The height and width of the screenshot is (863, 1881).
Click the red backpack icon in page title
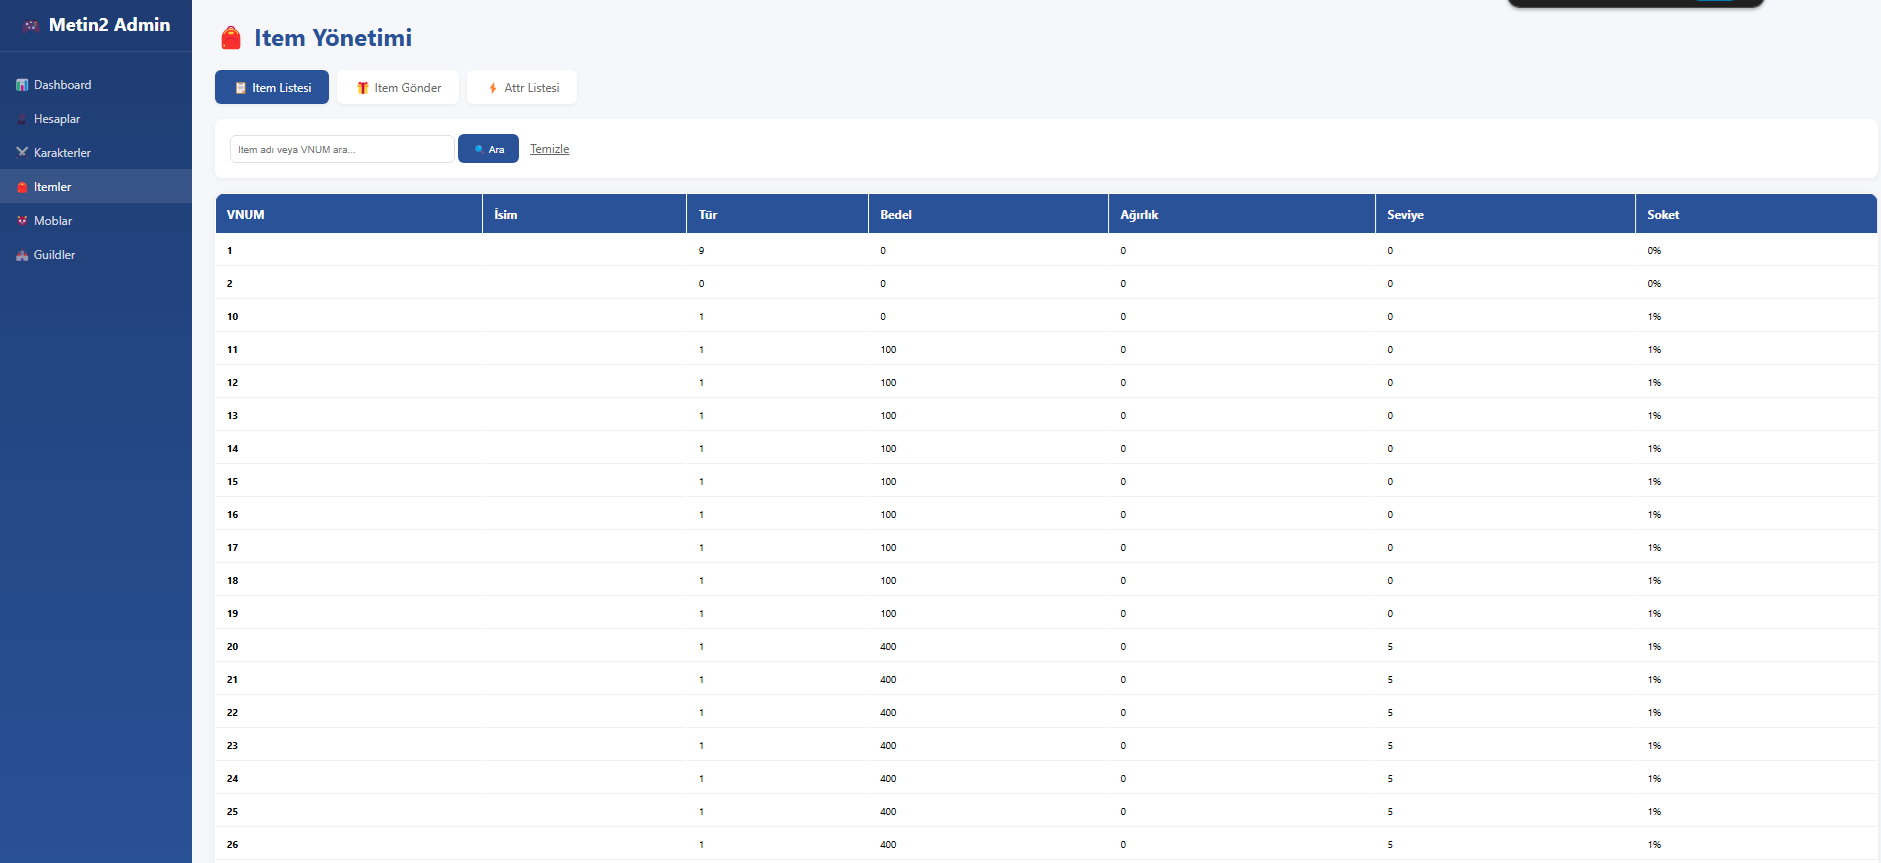tap(231, 38)
